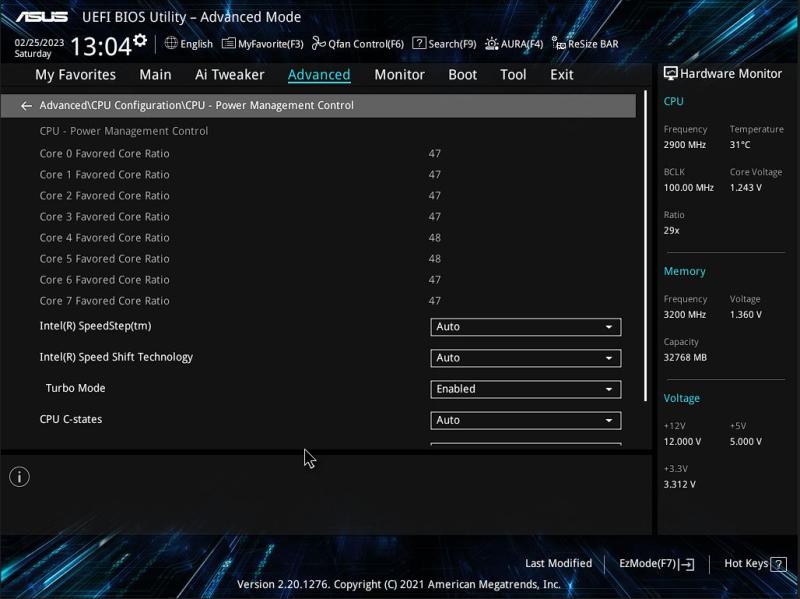Open MyFavorite(F3) from the top toolbar
This screenshot has height=599, width=800.
[263, 44]
